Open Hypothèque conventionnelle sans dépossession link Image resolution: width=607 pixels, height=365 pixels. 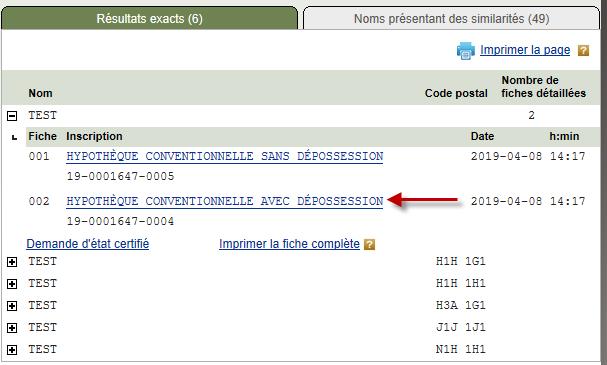tap(225, 156)
